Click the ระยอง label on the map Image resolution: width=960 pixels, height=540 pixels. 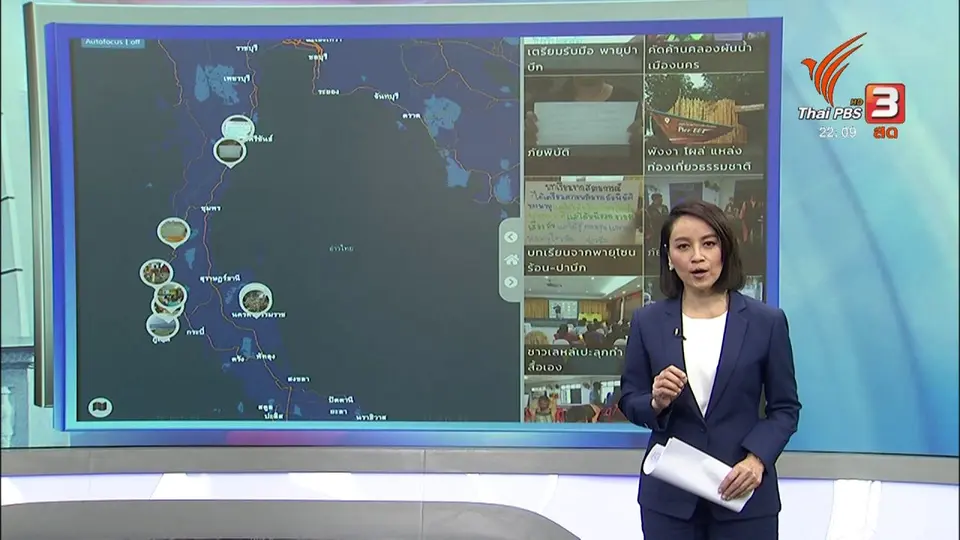pyautogui.click(x=328, y=91)
